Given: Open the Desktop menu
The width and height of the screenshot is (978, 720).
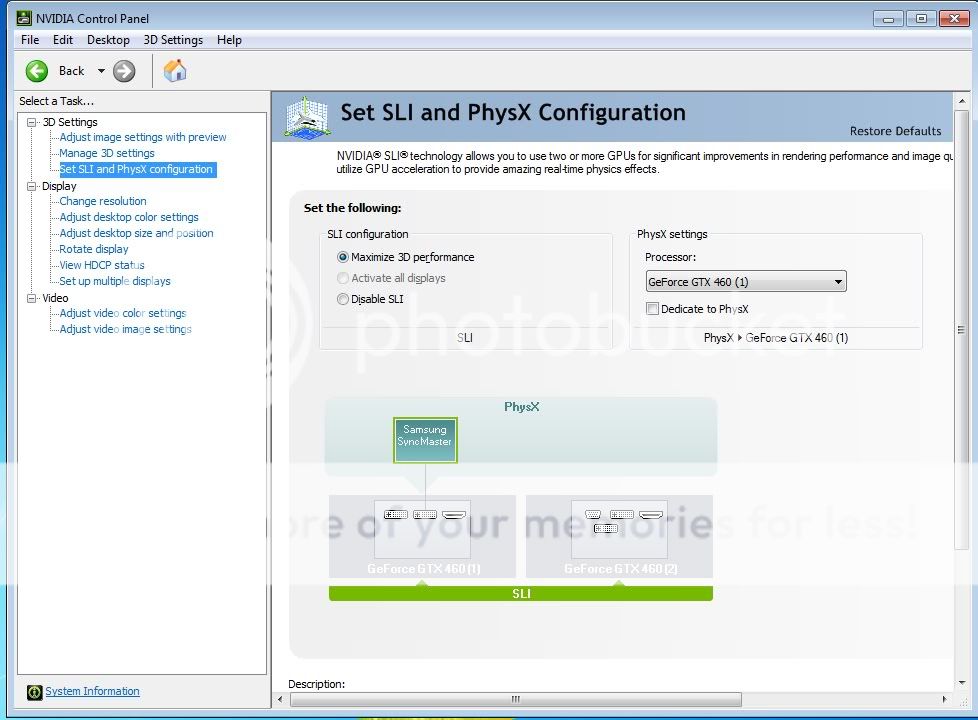Looking at the screenshot, I should coord(109,40).
